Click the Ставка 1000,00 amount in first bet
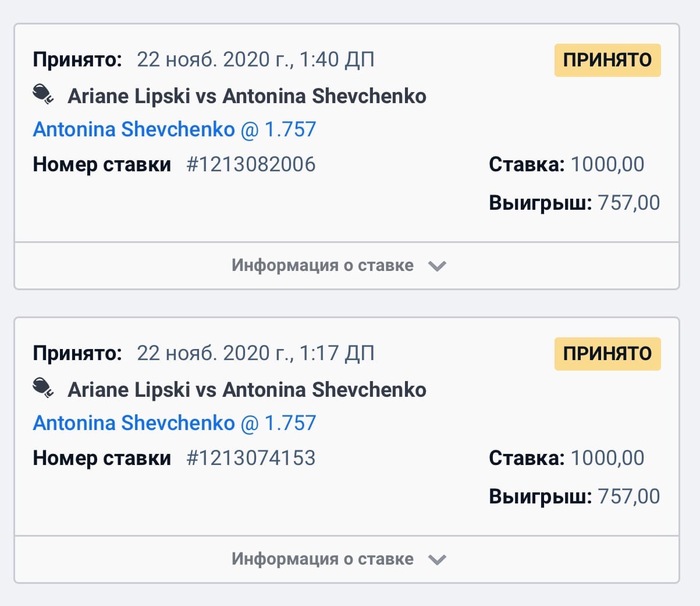The image size is (700, 606). pyautogui.click(x=607, y=164)
